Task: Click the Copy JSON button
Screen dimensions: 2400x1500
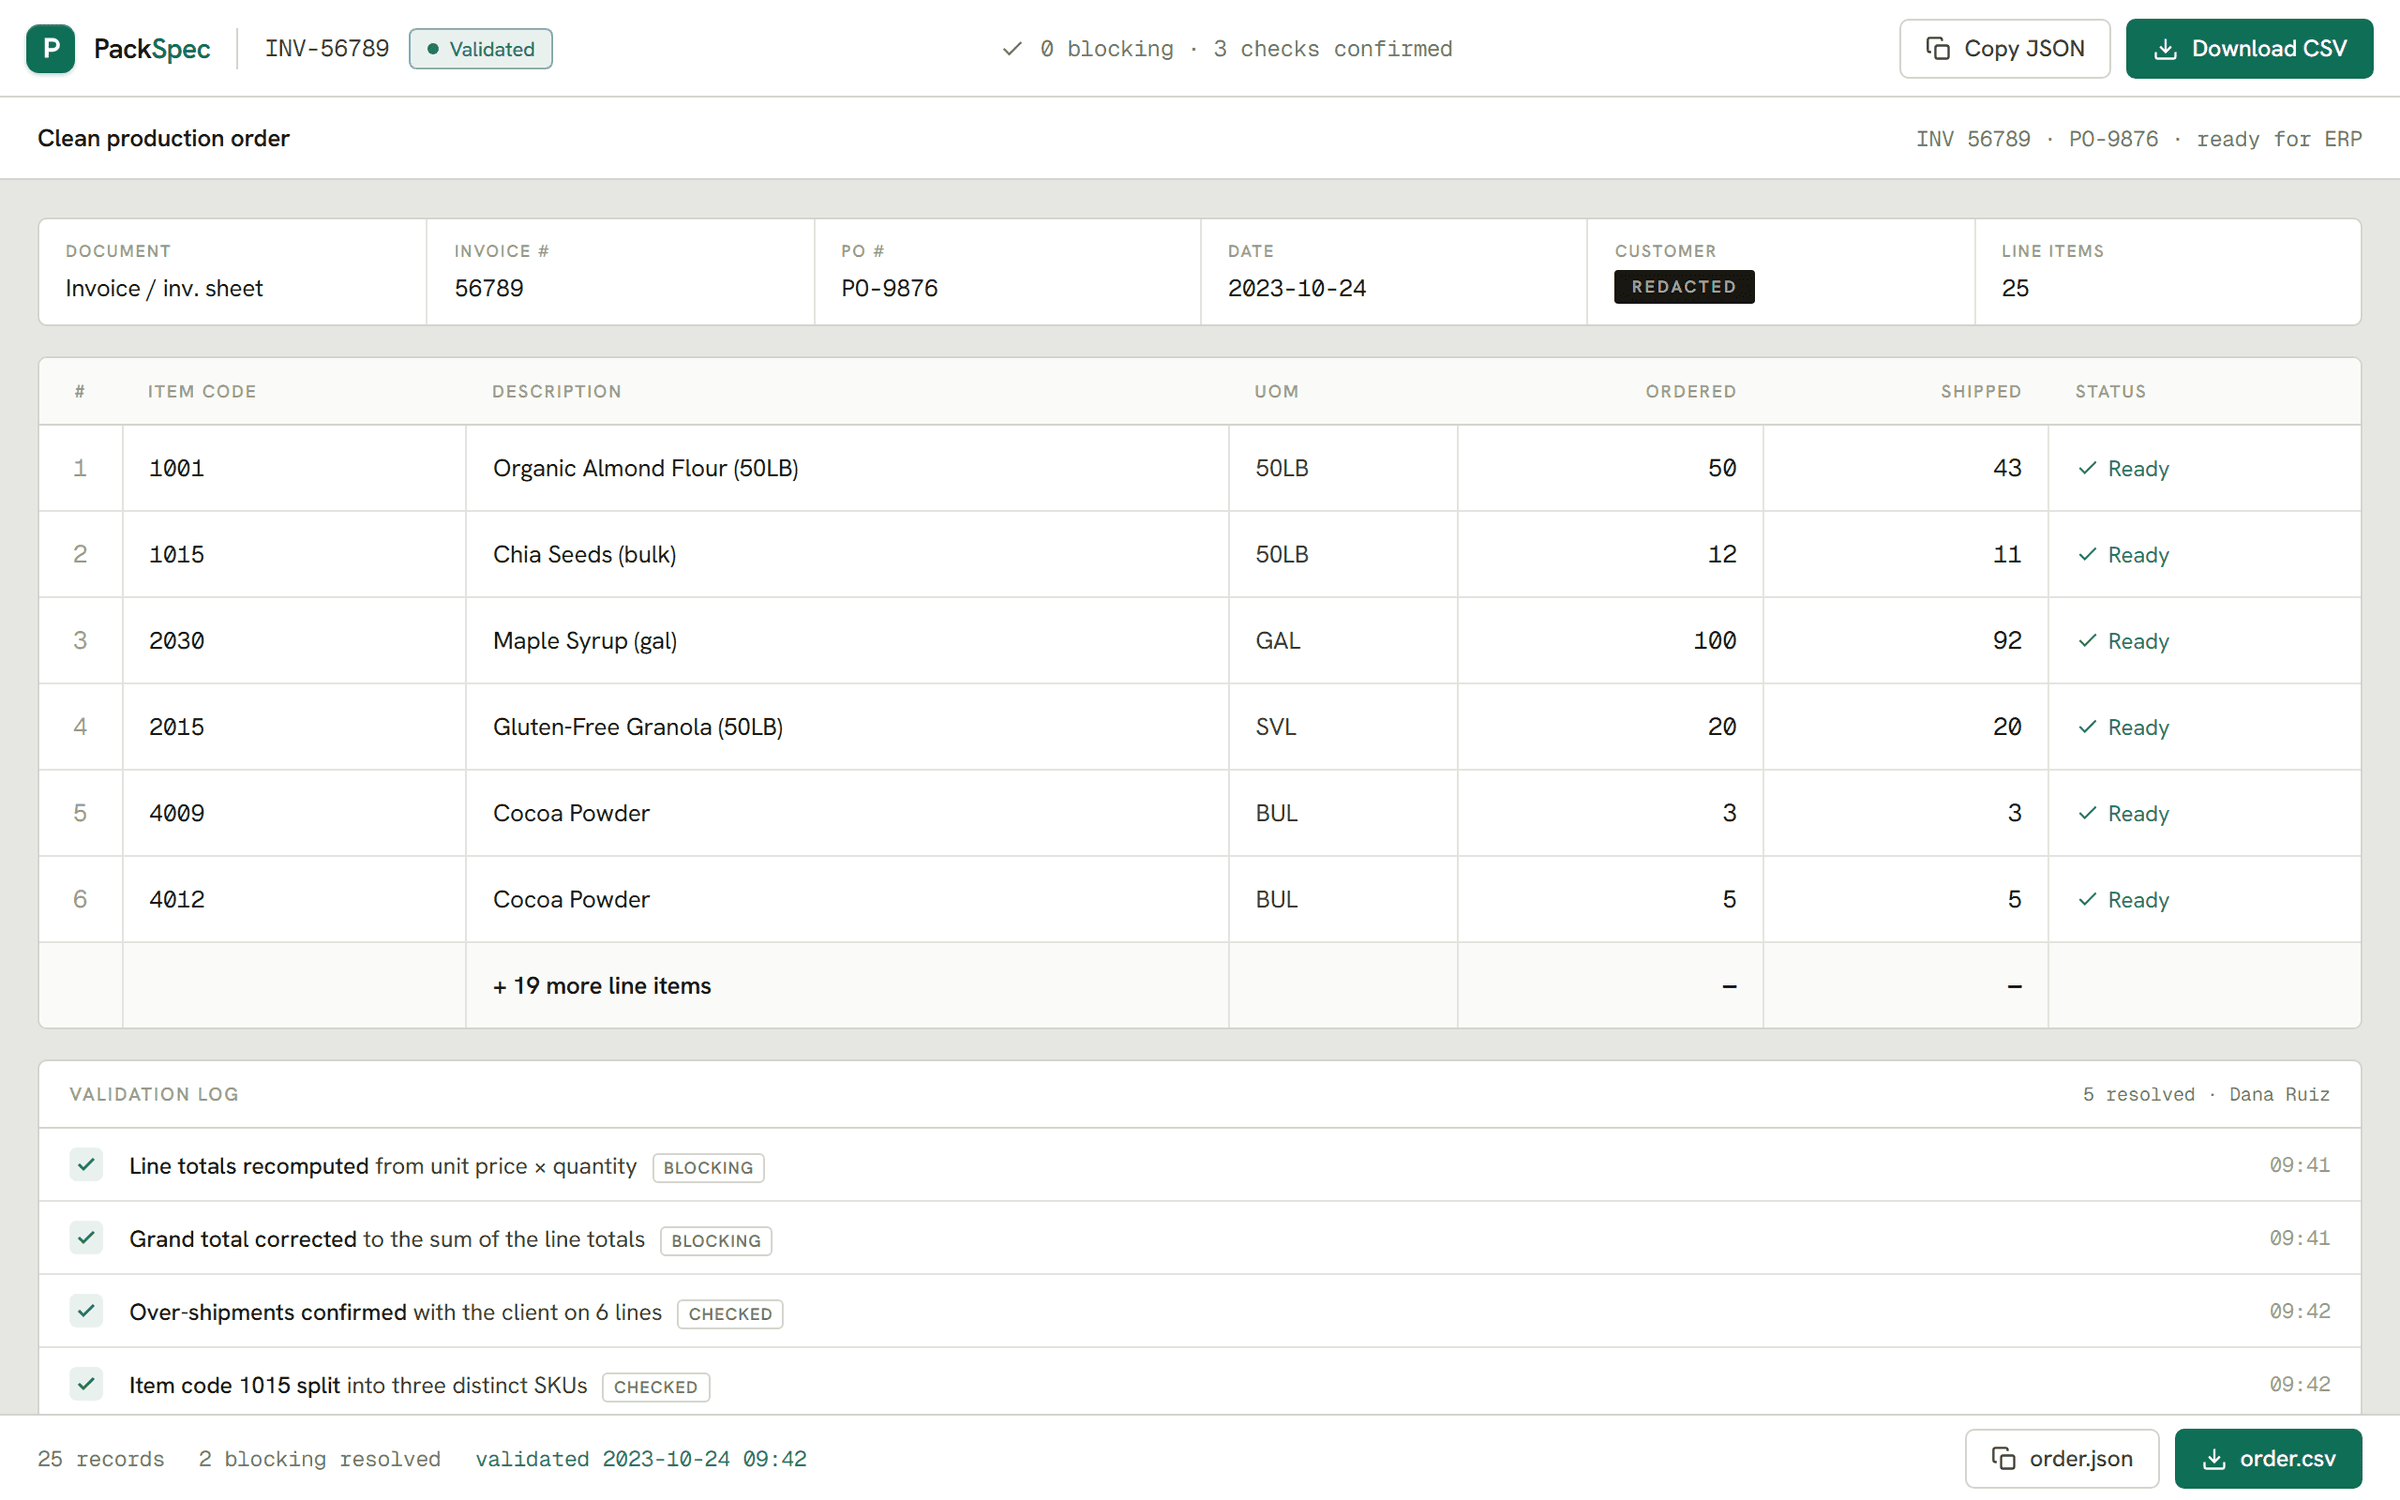Action: pos(2004,48)
